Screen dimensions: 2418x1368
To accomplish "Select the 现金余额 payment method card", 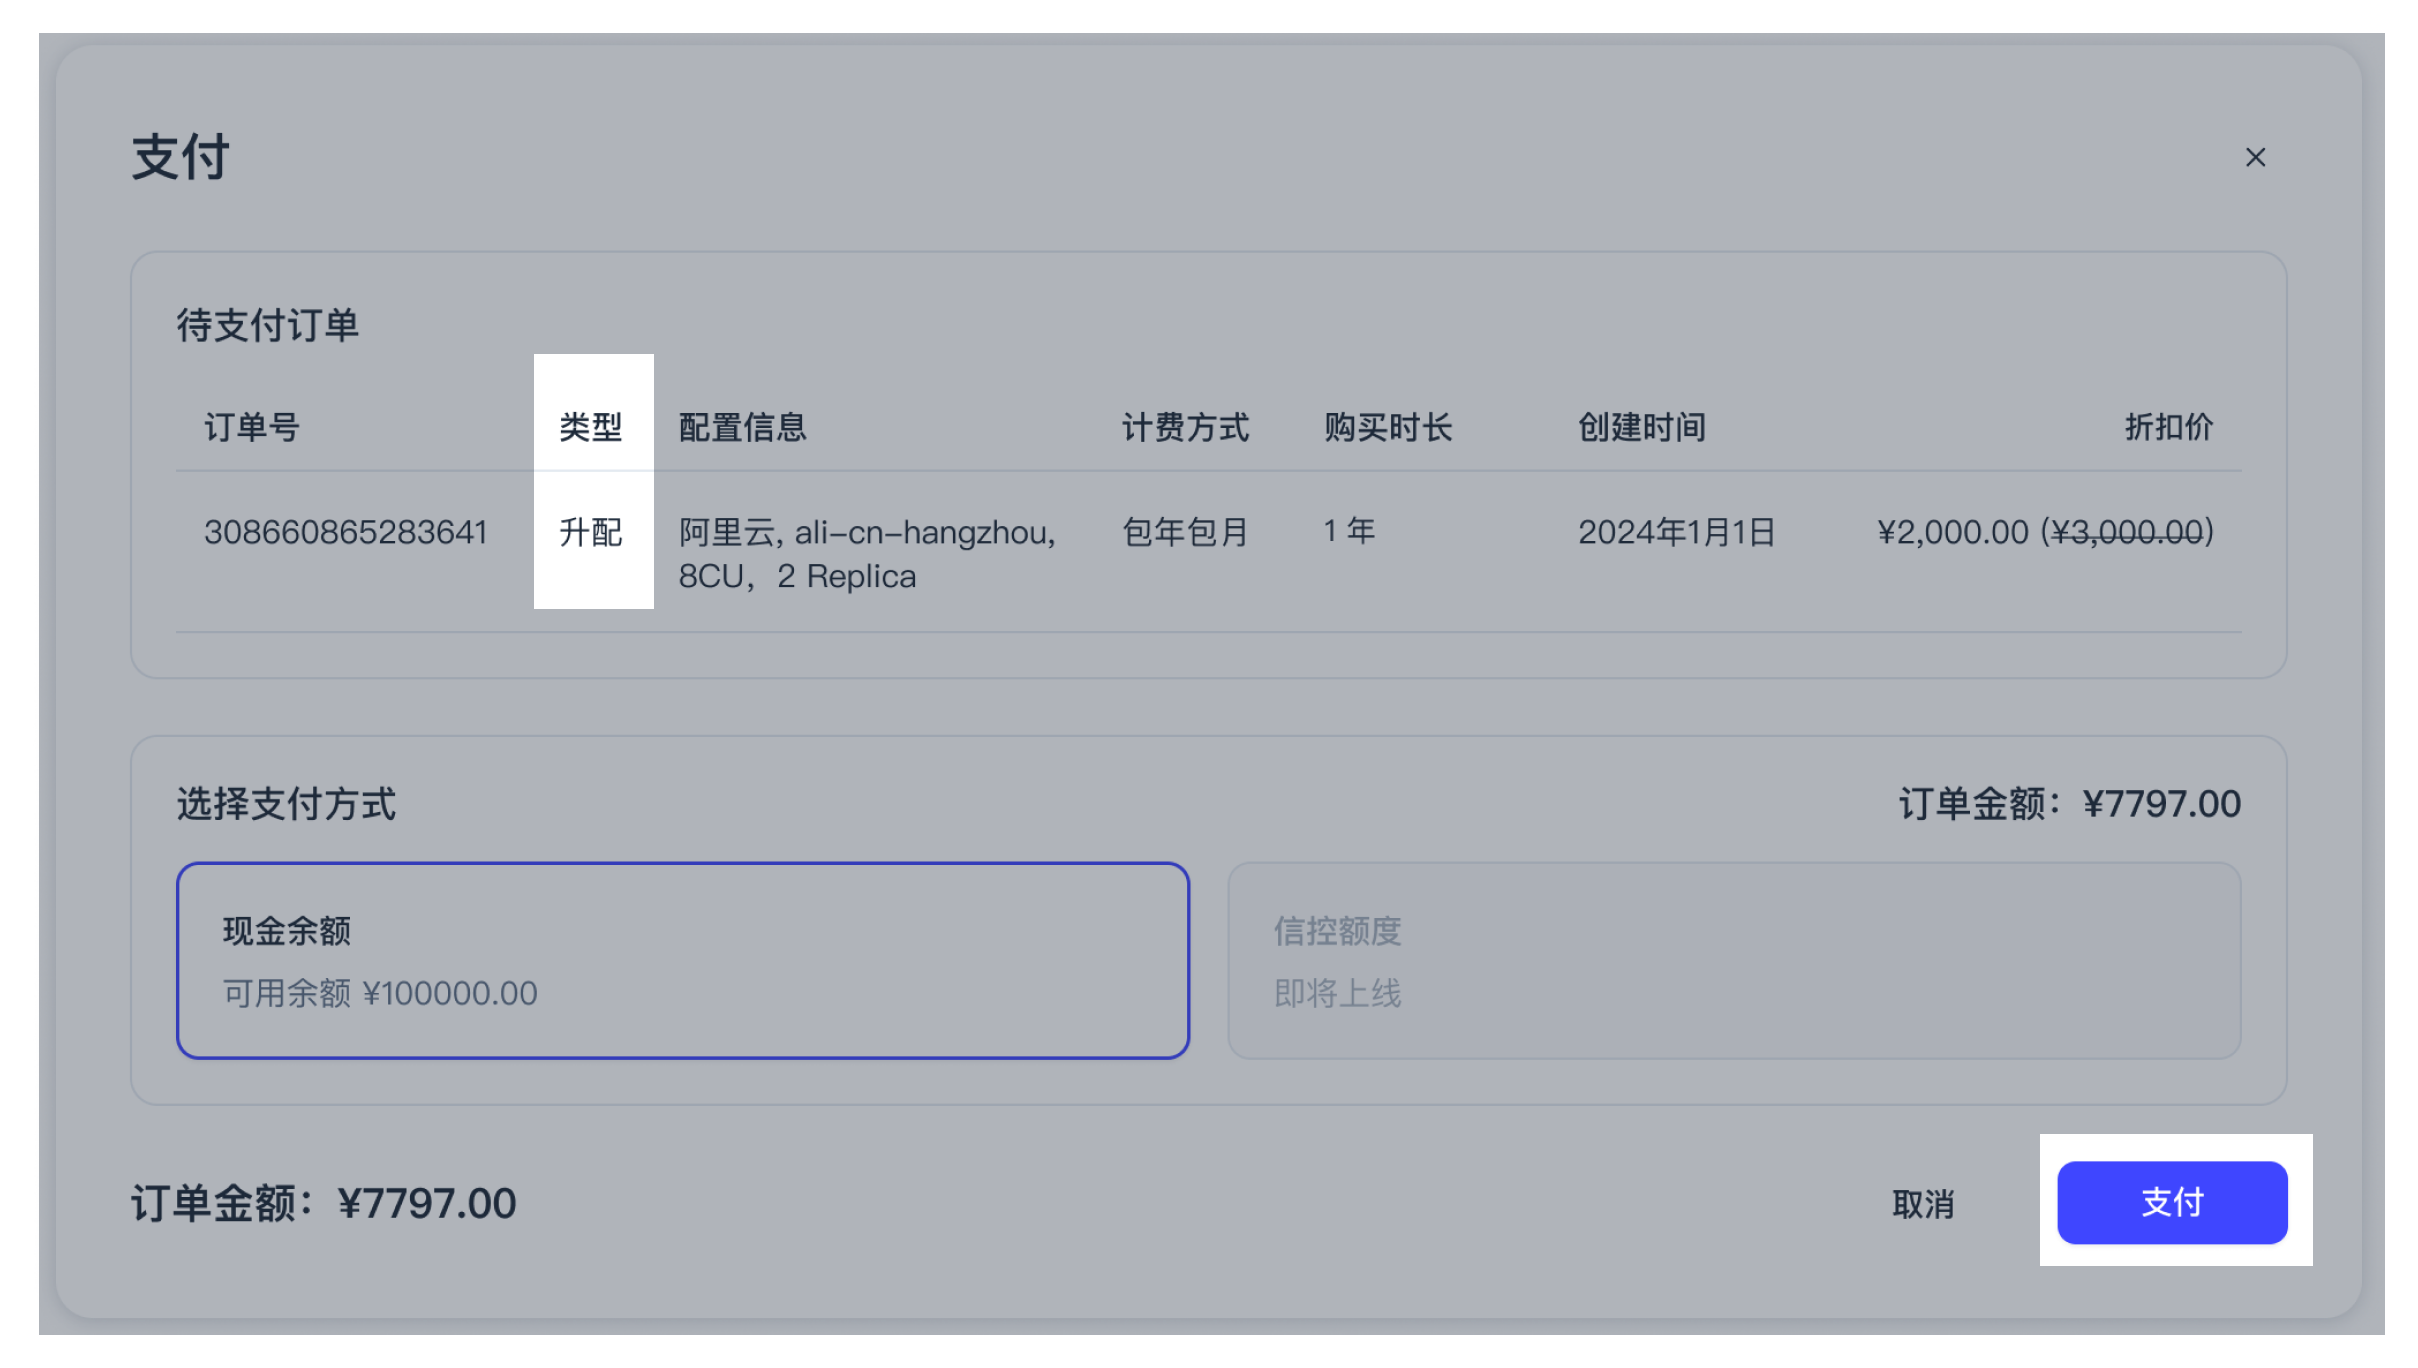I will 683,960.
